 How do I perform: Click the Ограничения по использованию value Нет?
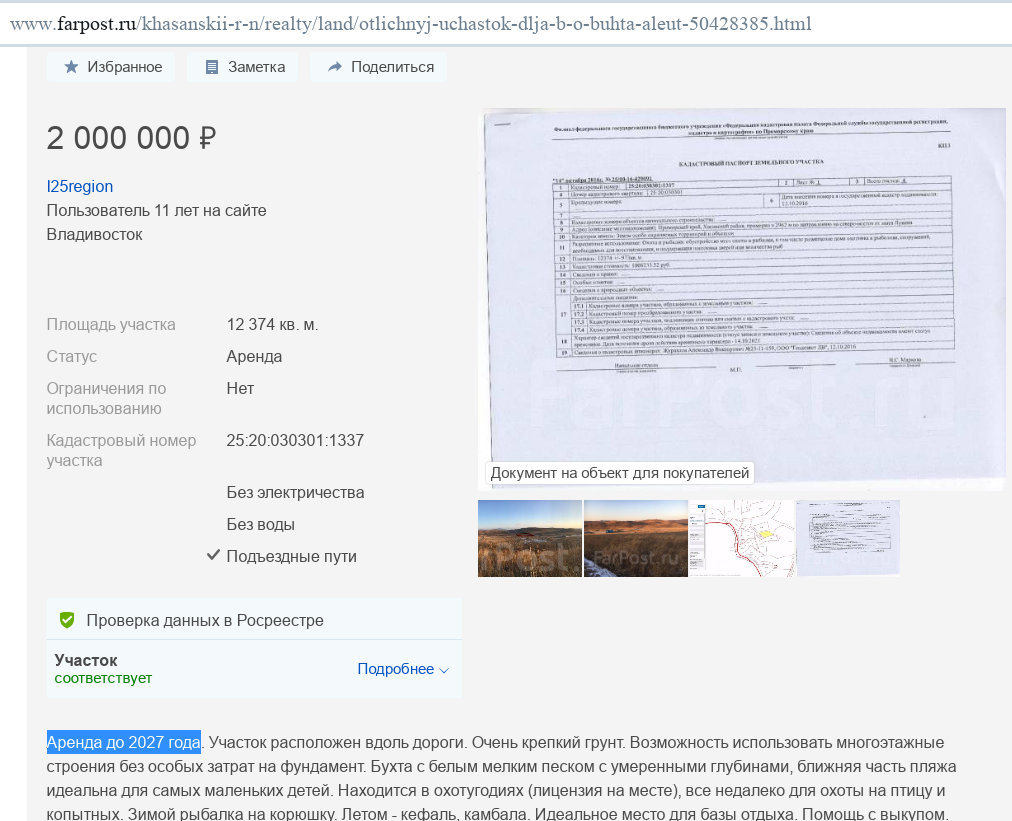point(240,389)
